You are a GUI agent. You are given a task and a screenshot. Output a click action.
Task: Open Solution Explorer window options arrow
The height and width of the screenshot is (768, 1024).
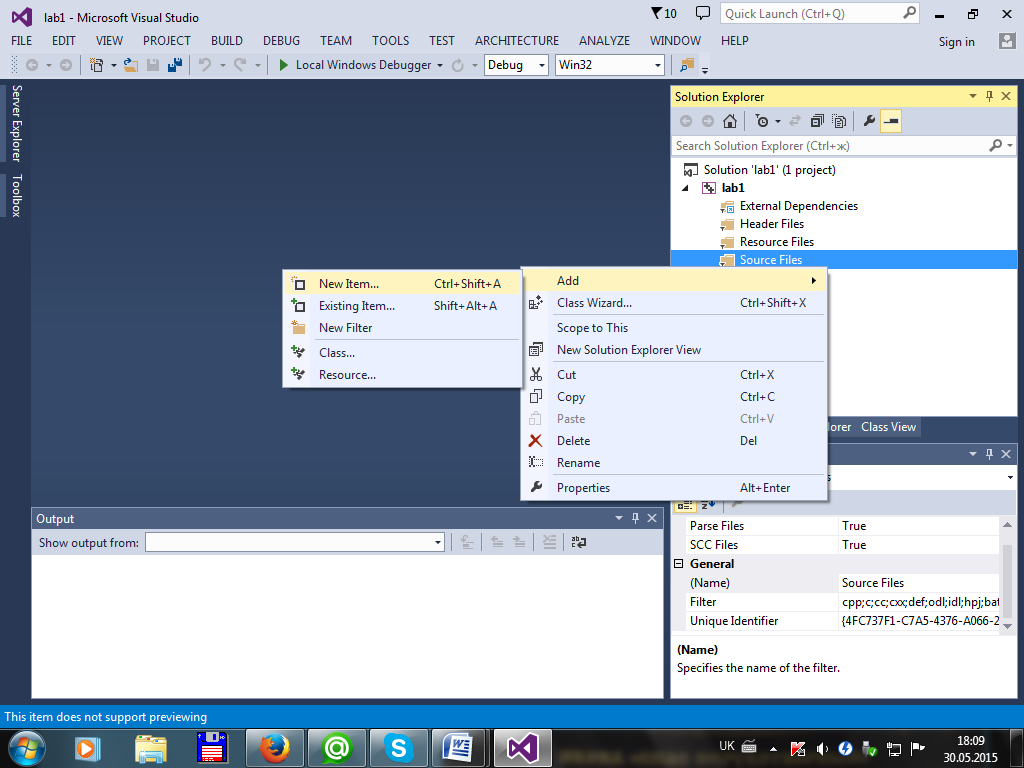click(x=972, y=97)
